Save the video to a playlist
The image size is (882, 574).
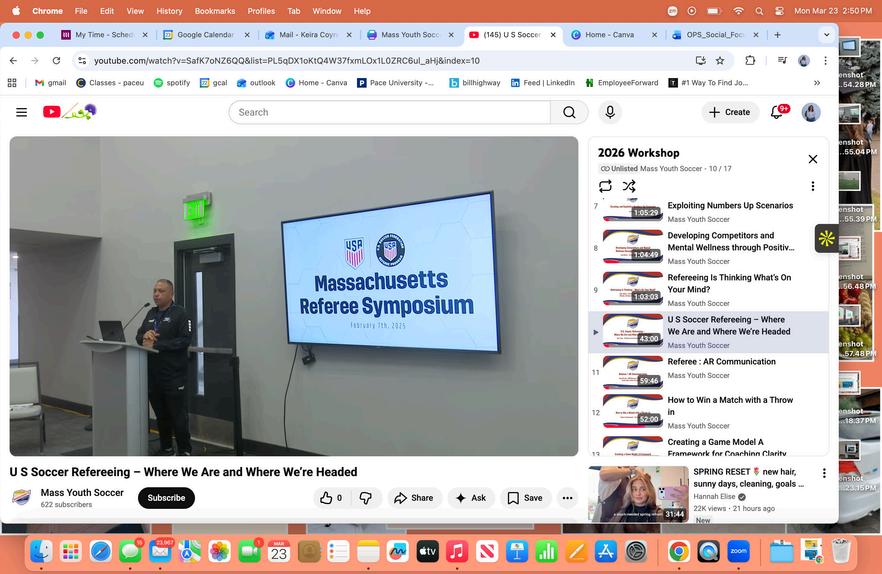(x=525, y=498)
